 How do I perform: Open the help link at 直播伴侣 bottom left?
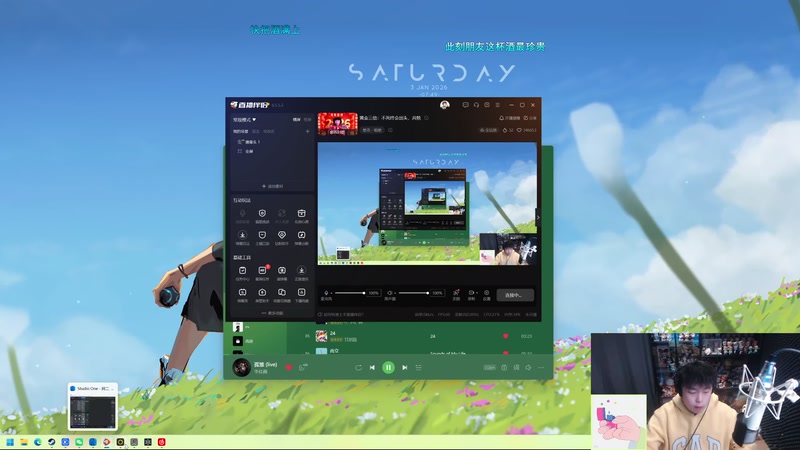(341, 315)
